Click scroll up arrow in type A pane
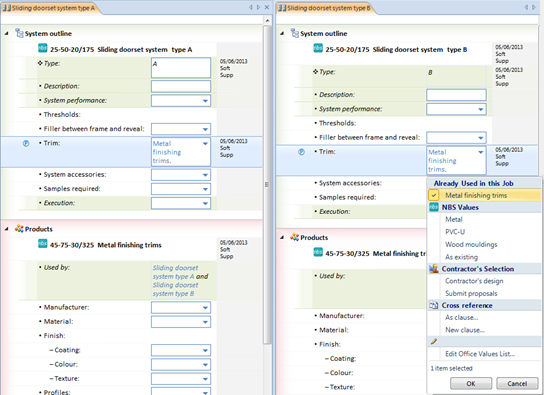The height and width of the screenshot is (395, 544). [x=267, y=21]
